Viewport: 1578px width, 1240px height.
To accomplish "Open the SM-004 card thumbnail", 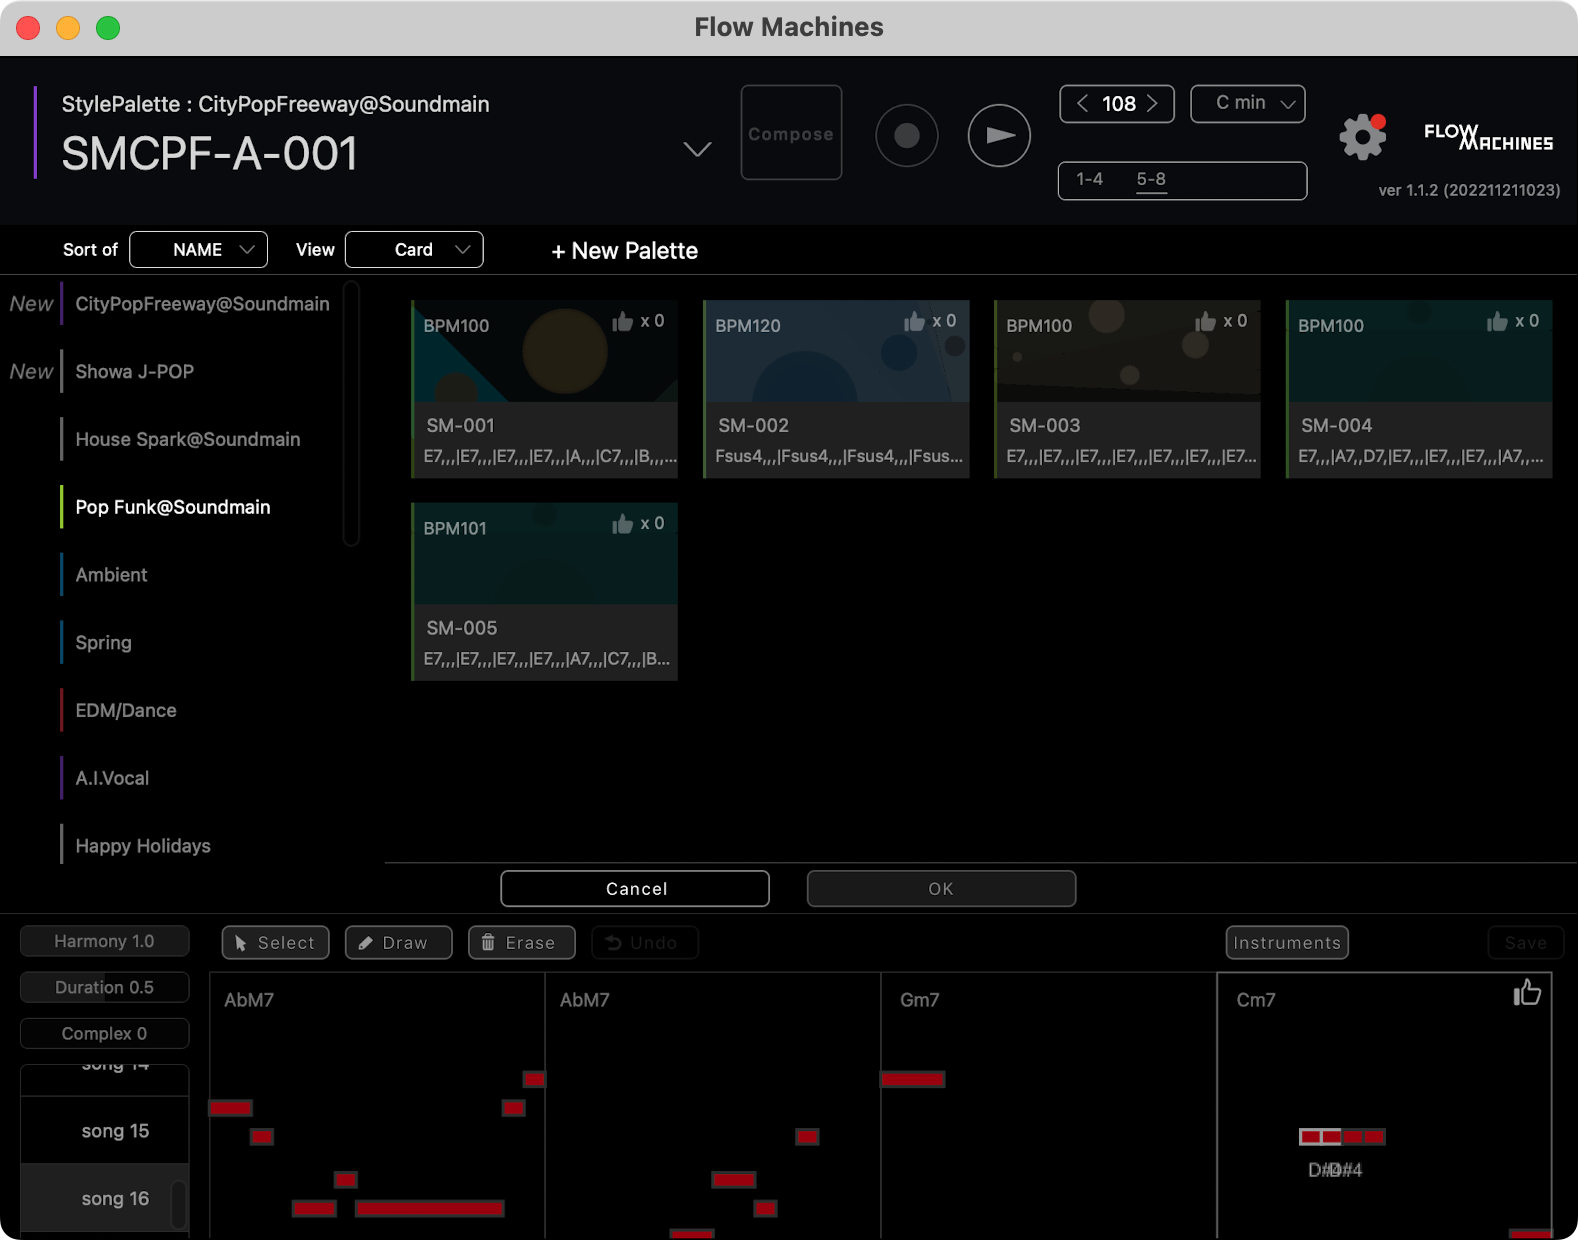I will pyautogui.click(x=1419, y=352).
